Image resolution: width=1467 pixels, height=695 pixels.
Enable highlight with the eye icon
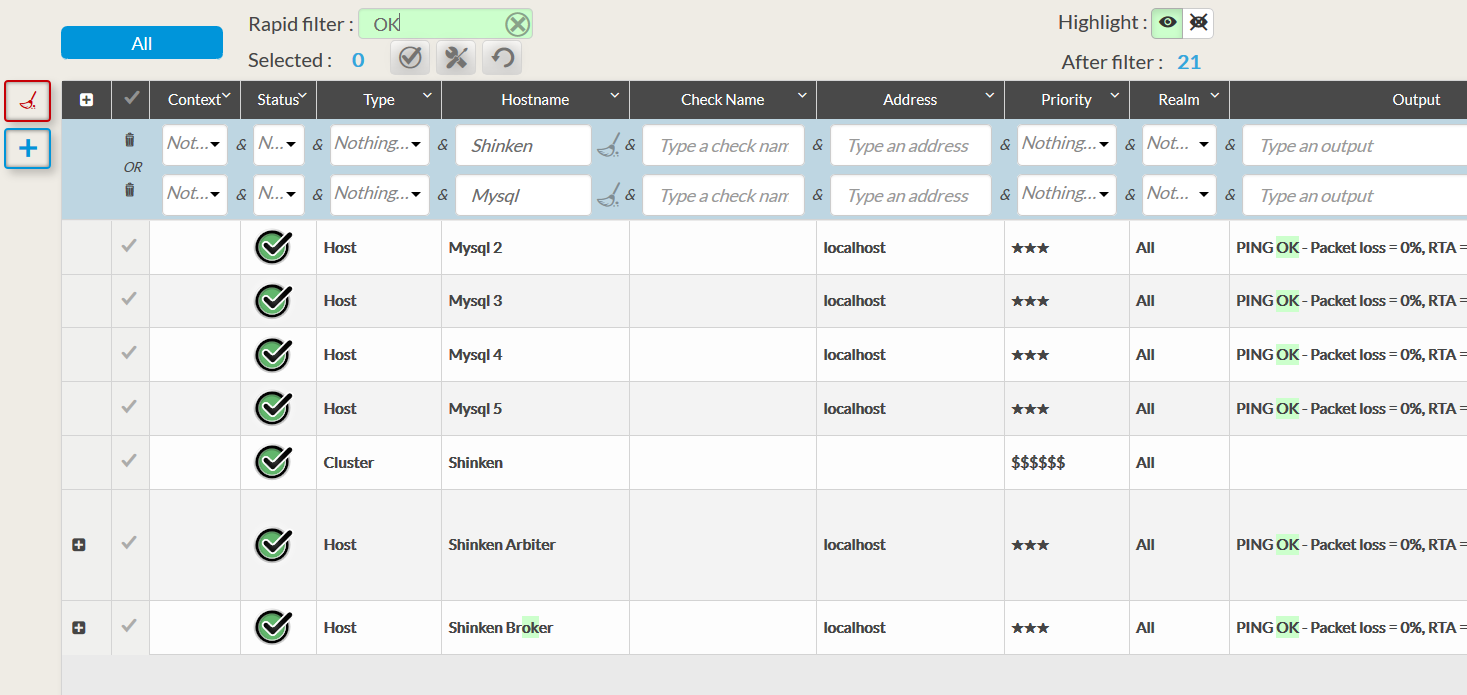click(1167, 23)
